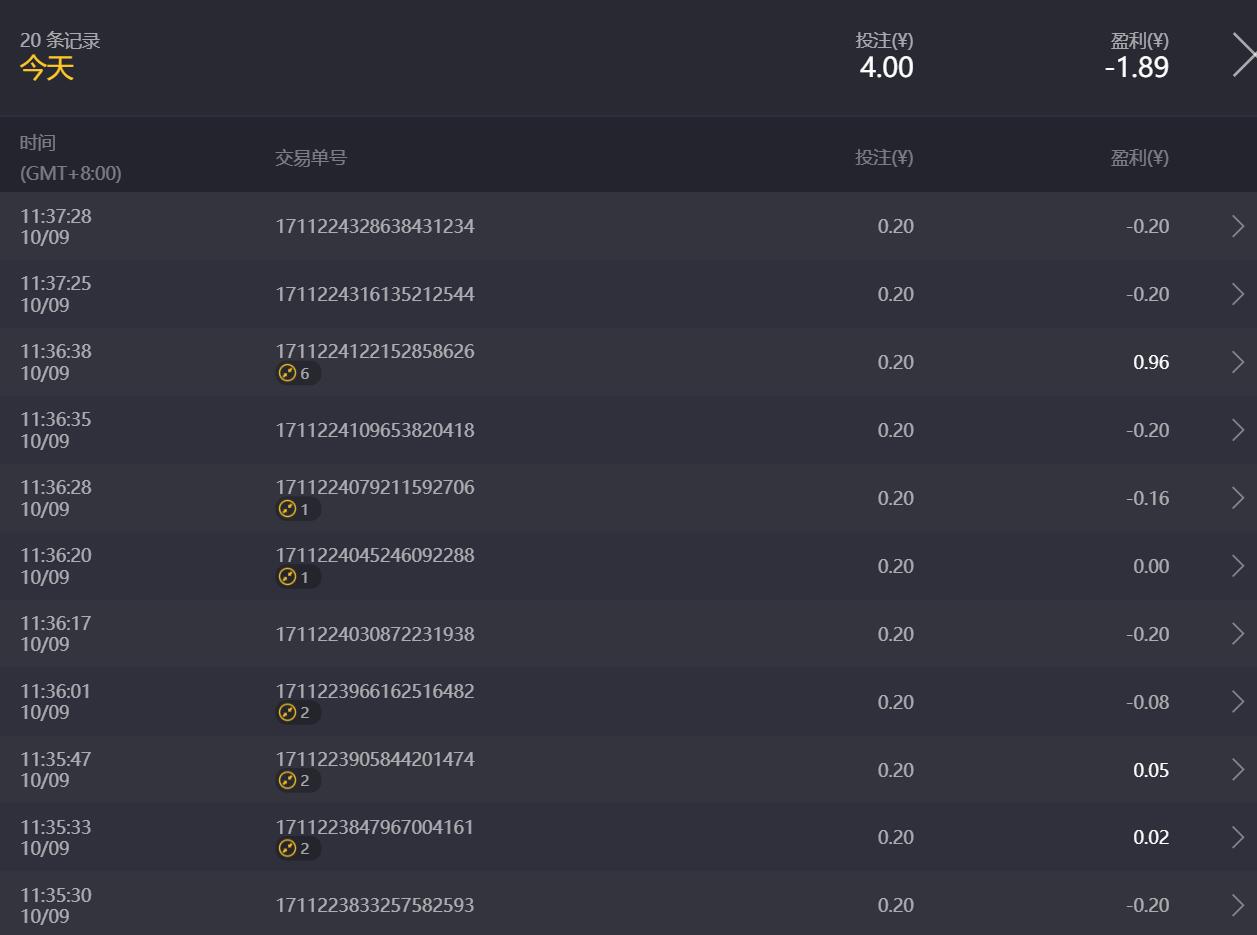
Task: Open the large arrow beside today's summary
Action: tap(1243, 56)
